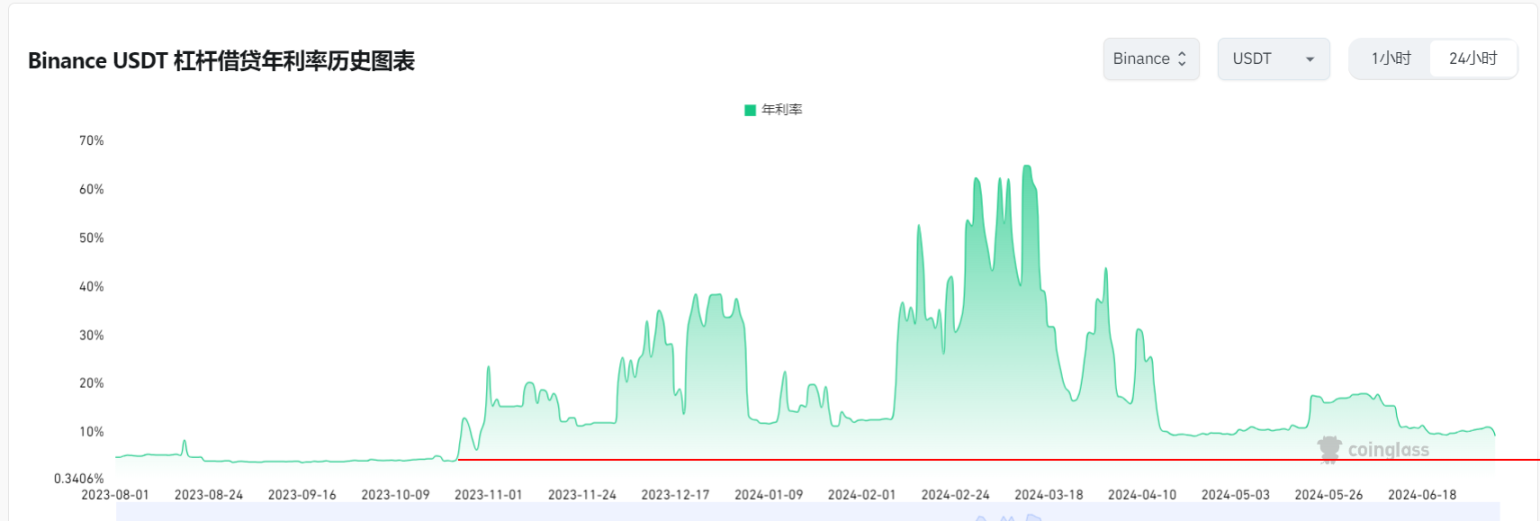This screenshot has width=1540, height=521.
Task: Open the USDT coin dropdown
Action: (x=1273, y=59)
